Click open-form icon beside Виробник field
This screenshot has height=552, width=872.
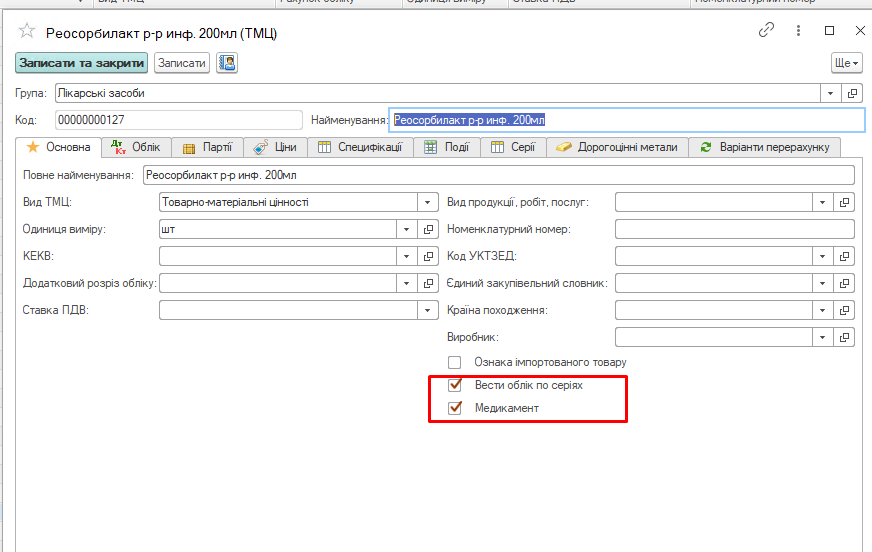(x=845, y=337)
